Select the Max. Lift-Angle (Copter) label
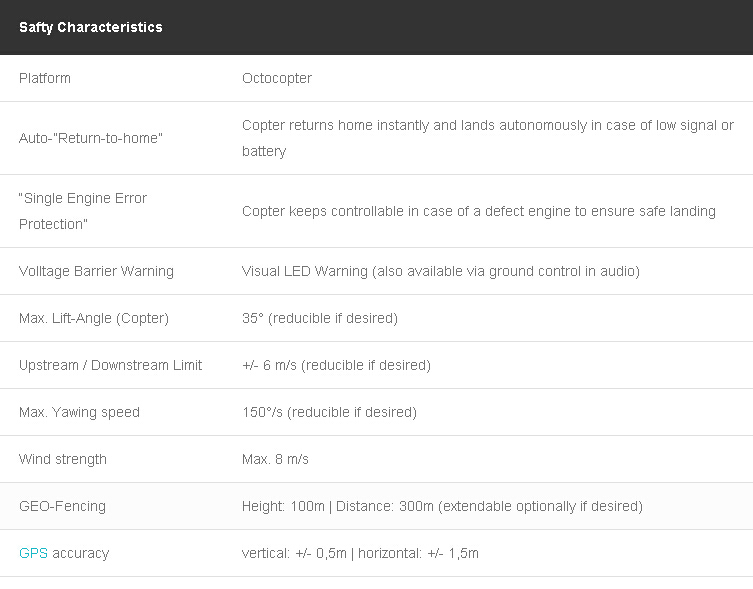753x589 pixels. pyautogui.click(x=94, y=318)
